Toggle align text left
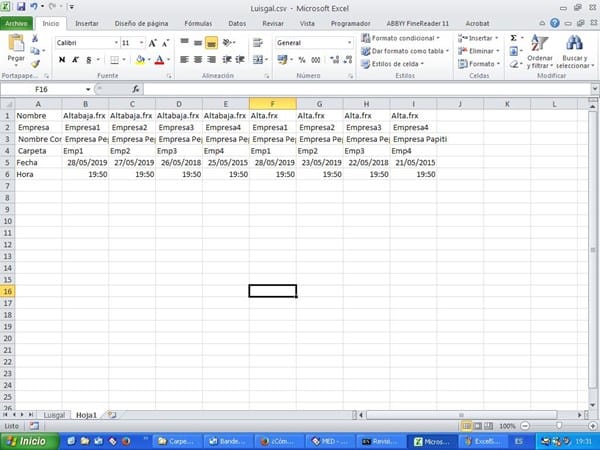This screenshot has height=450, width=600. click(x=184, y=60)
